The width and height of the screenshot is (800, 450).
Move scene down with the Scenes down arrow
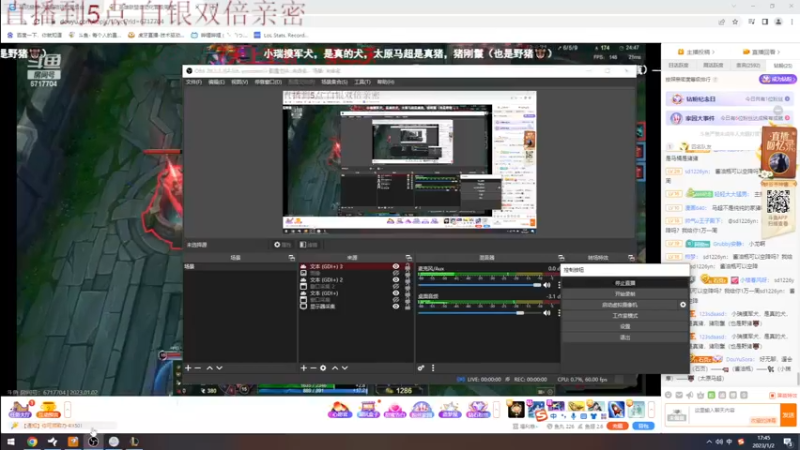coord(219,368)
